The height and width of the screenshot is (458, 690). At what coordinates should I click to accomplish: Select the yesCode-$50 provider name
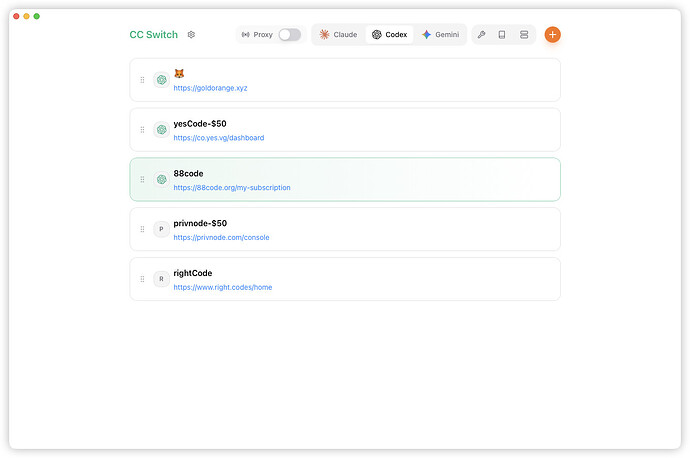pos(200,124)
